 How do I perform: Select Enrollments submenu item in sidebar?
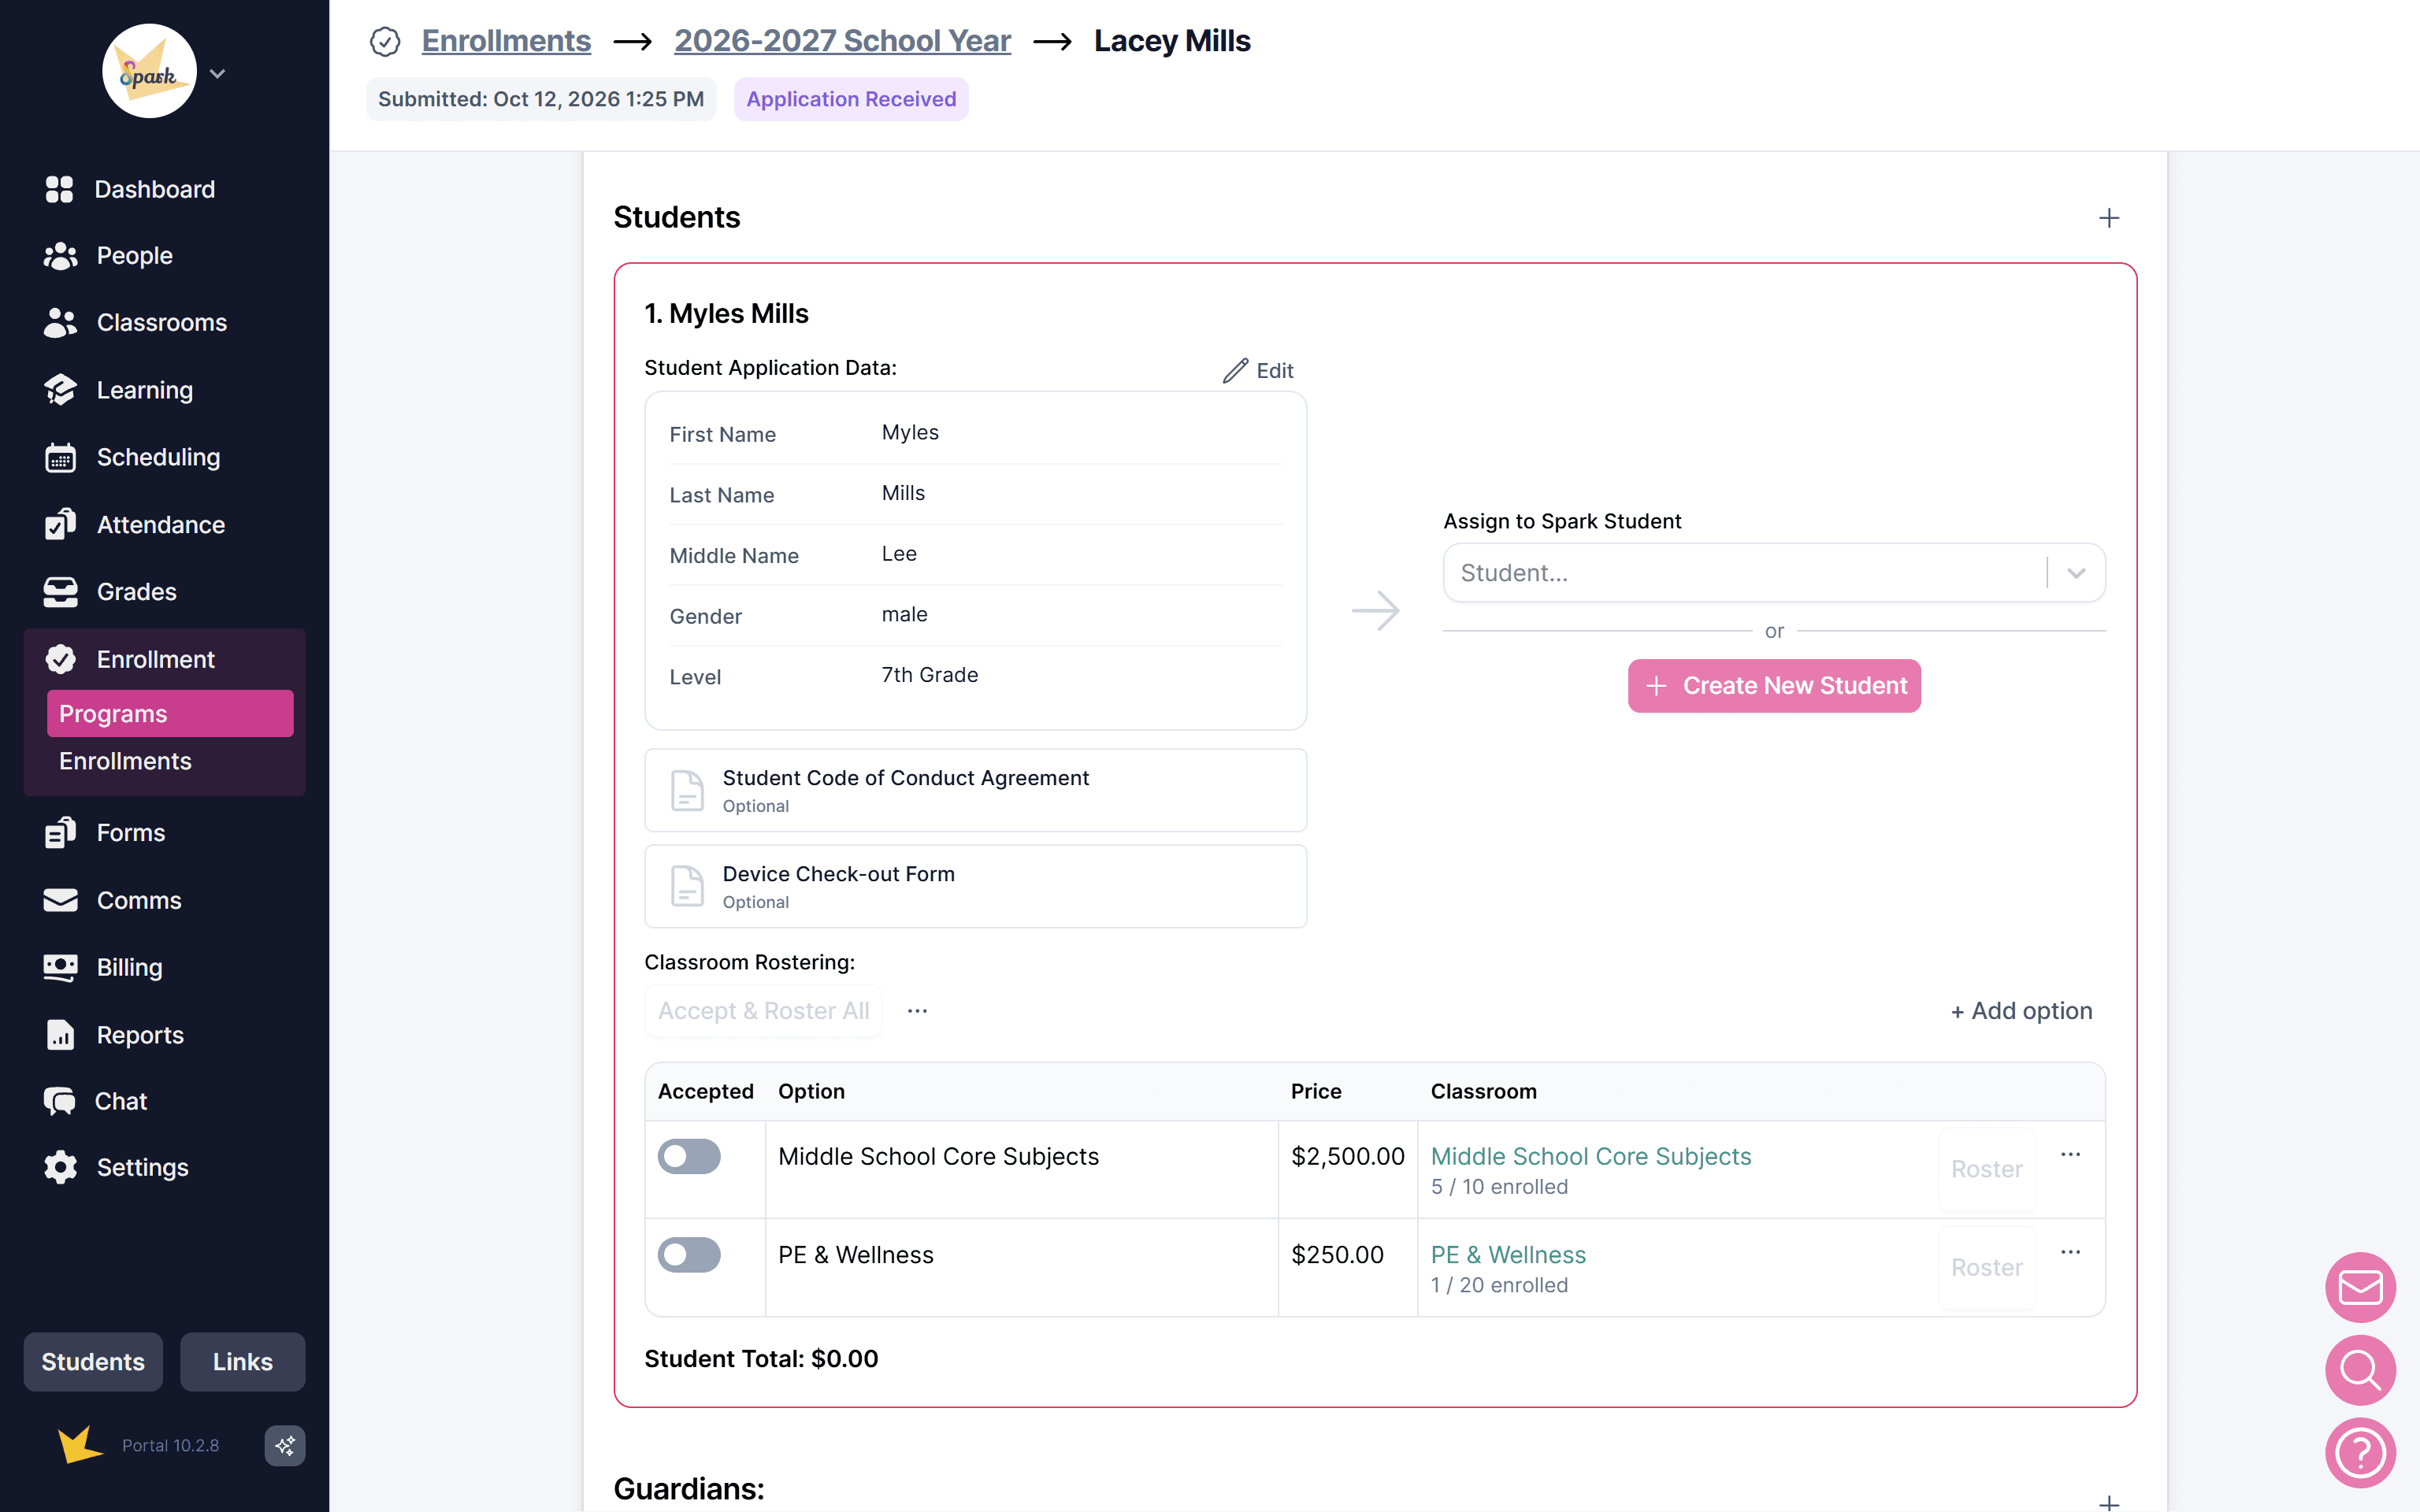point(125,761)
